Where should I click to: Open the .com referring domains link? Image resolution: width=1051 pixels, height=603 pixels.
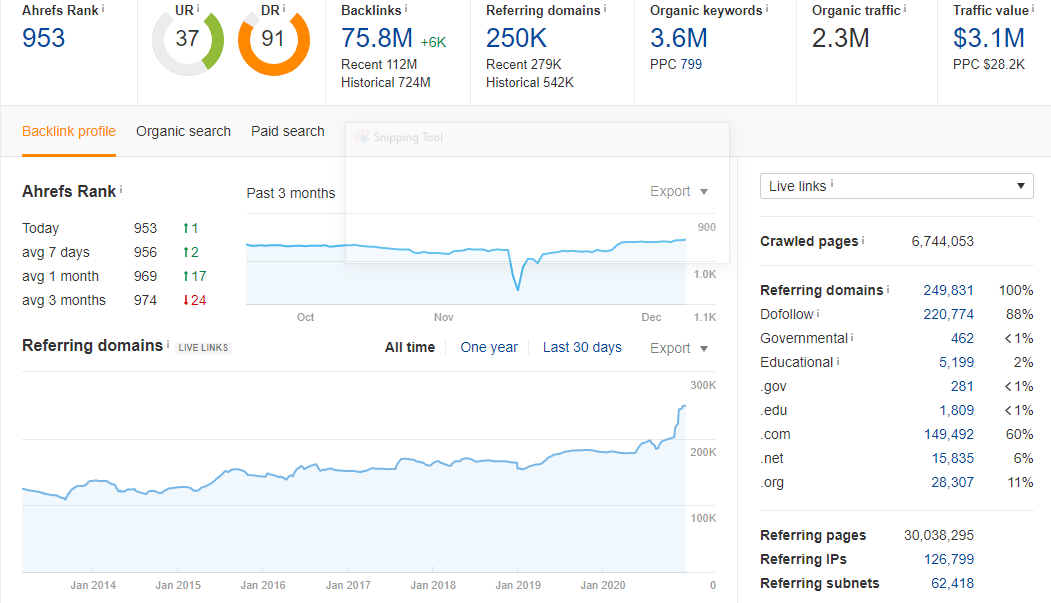tap(949, 434)
